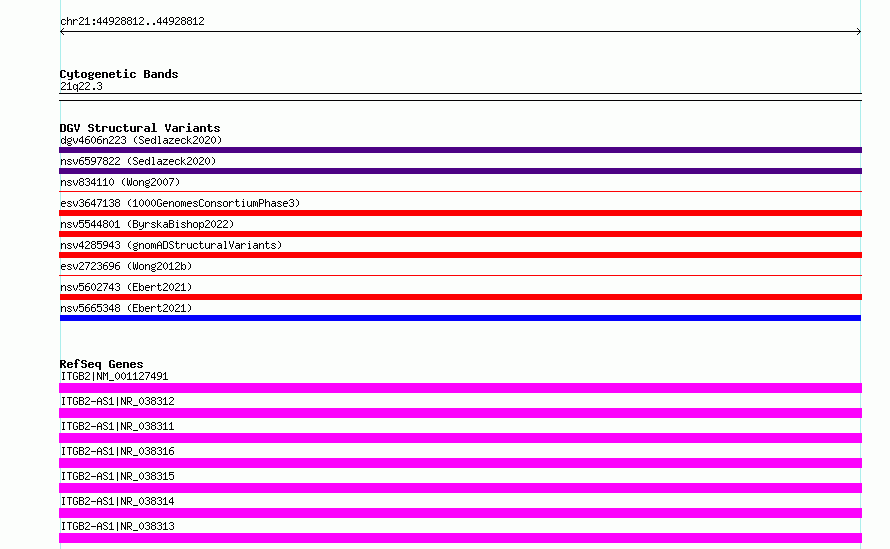Screen dimensions: 890x549
Task: Open variant nsv5544801 (ByrskaBishop2022) label
Action: point(147,224)
